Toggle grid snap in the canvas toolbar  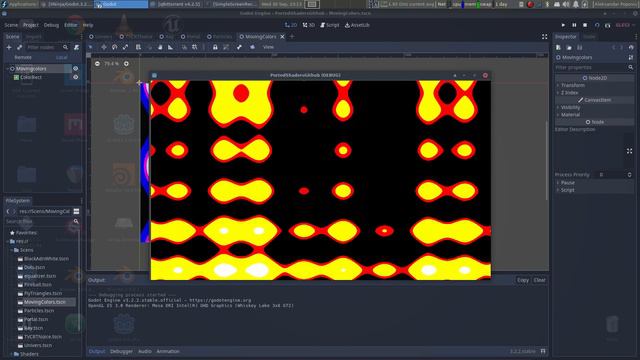195,47
